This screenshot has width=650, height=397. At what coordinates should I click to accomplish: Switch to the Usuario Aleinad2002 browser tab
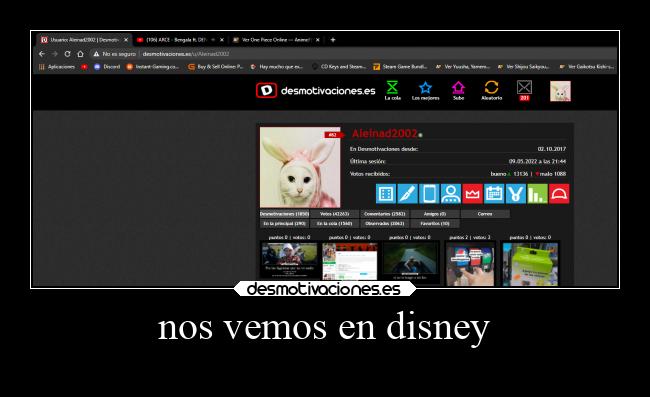[x=85, y=40]
